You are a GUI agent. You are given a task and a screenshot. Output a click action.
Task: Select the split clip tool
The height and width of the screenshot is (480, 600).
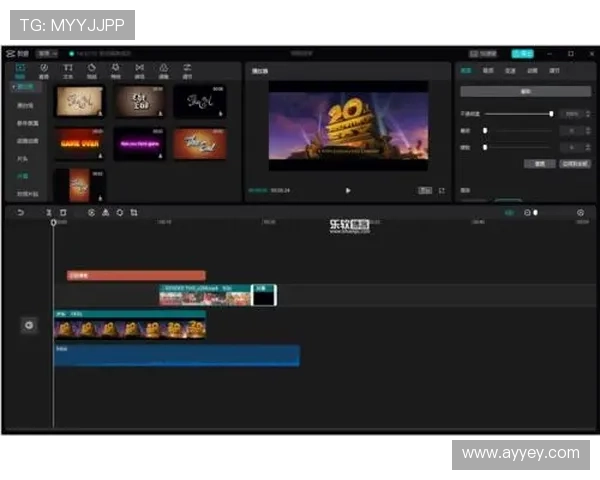tap(49, 212)
